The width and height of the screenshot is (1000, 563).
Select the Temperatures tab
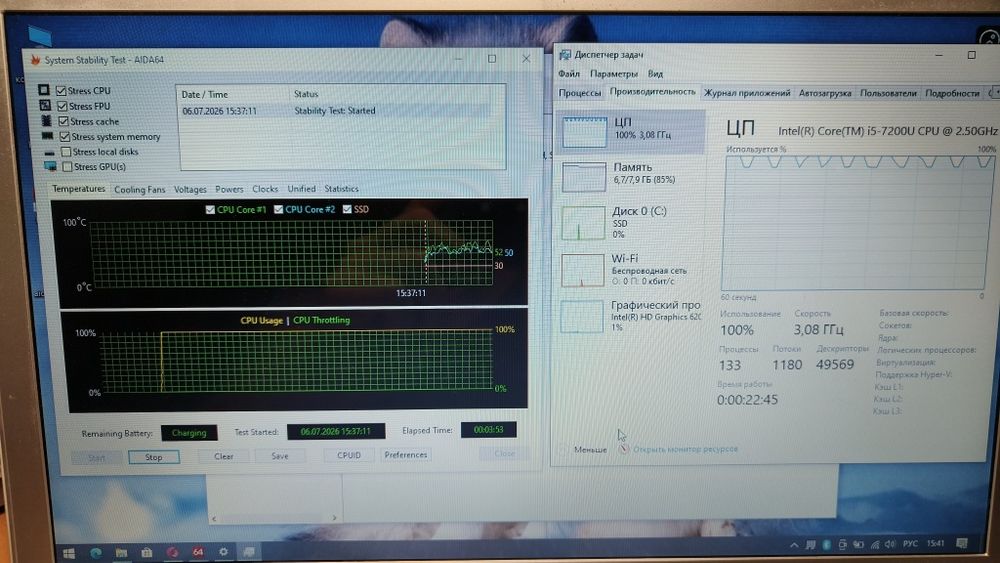click(78, 189)
